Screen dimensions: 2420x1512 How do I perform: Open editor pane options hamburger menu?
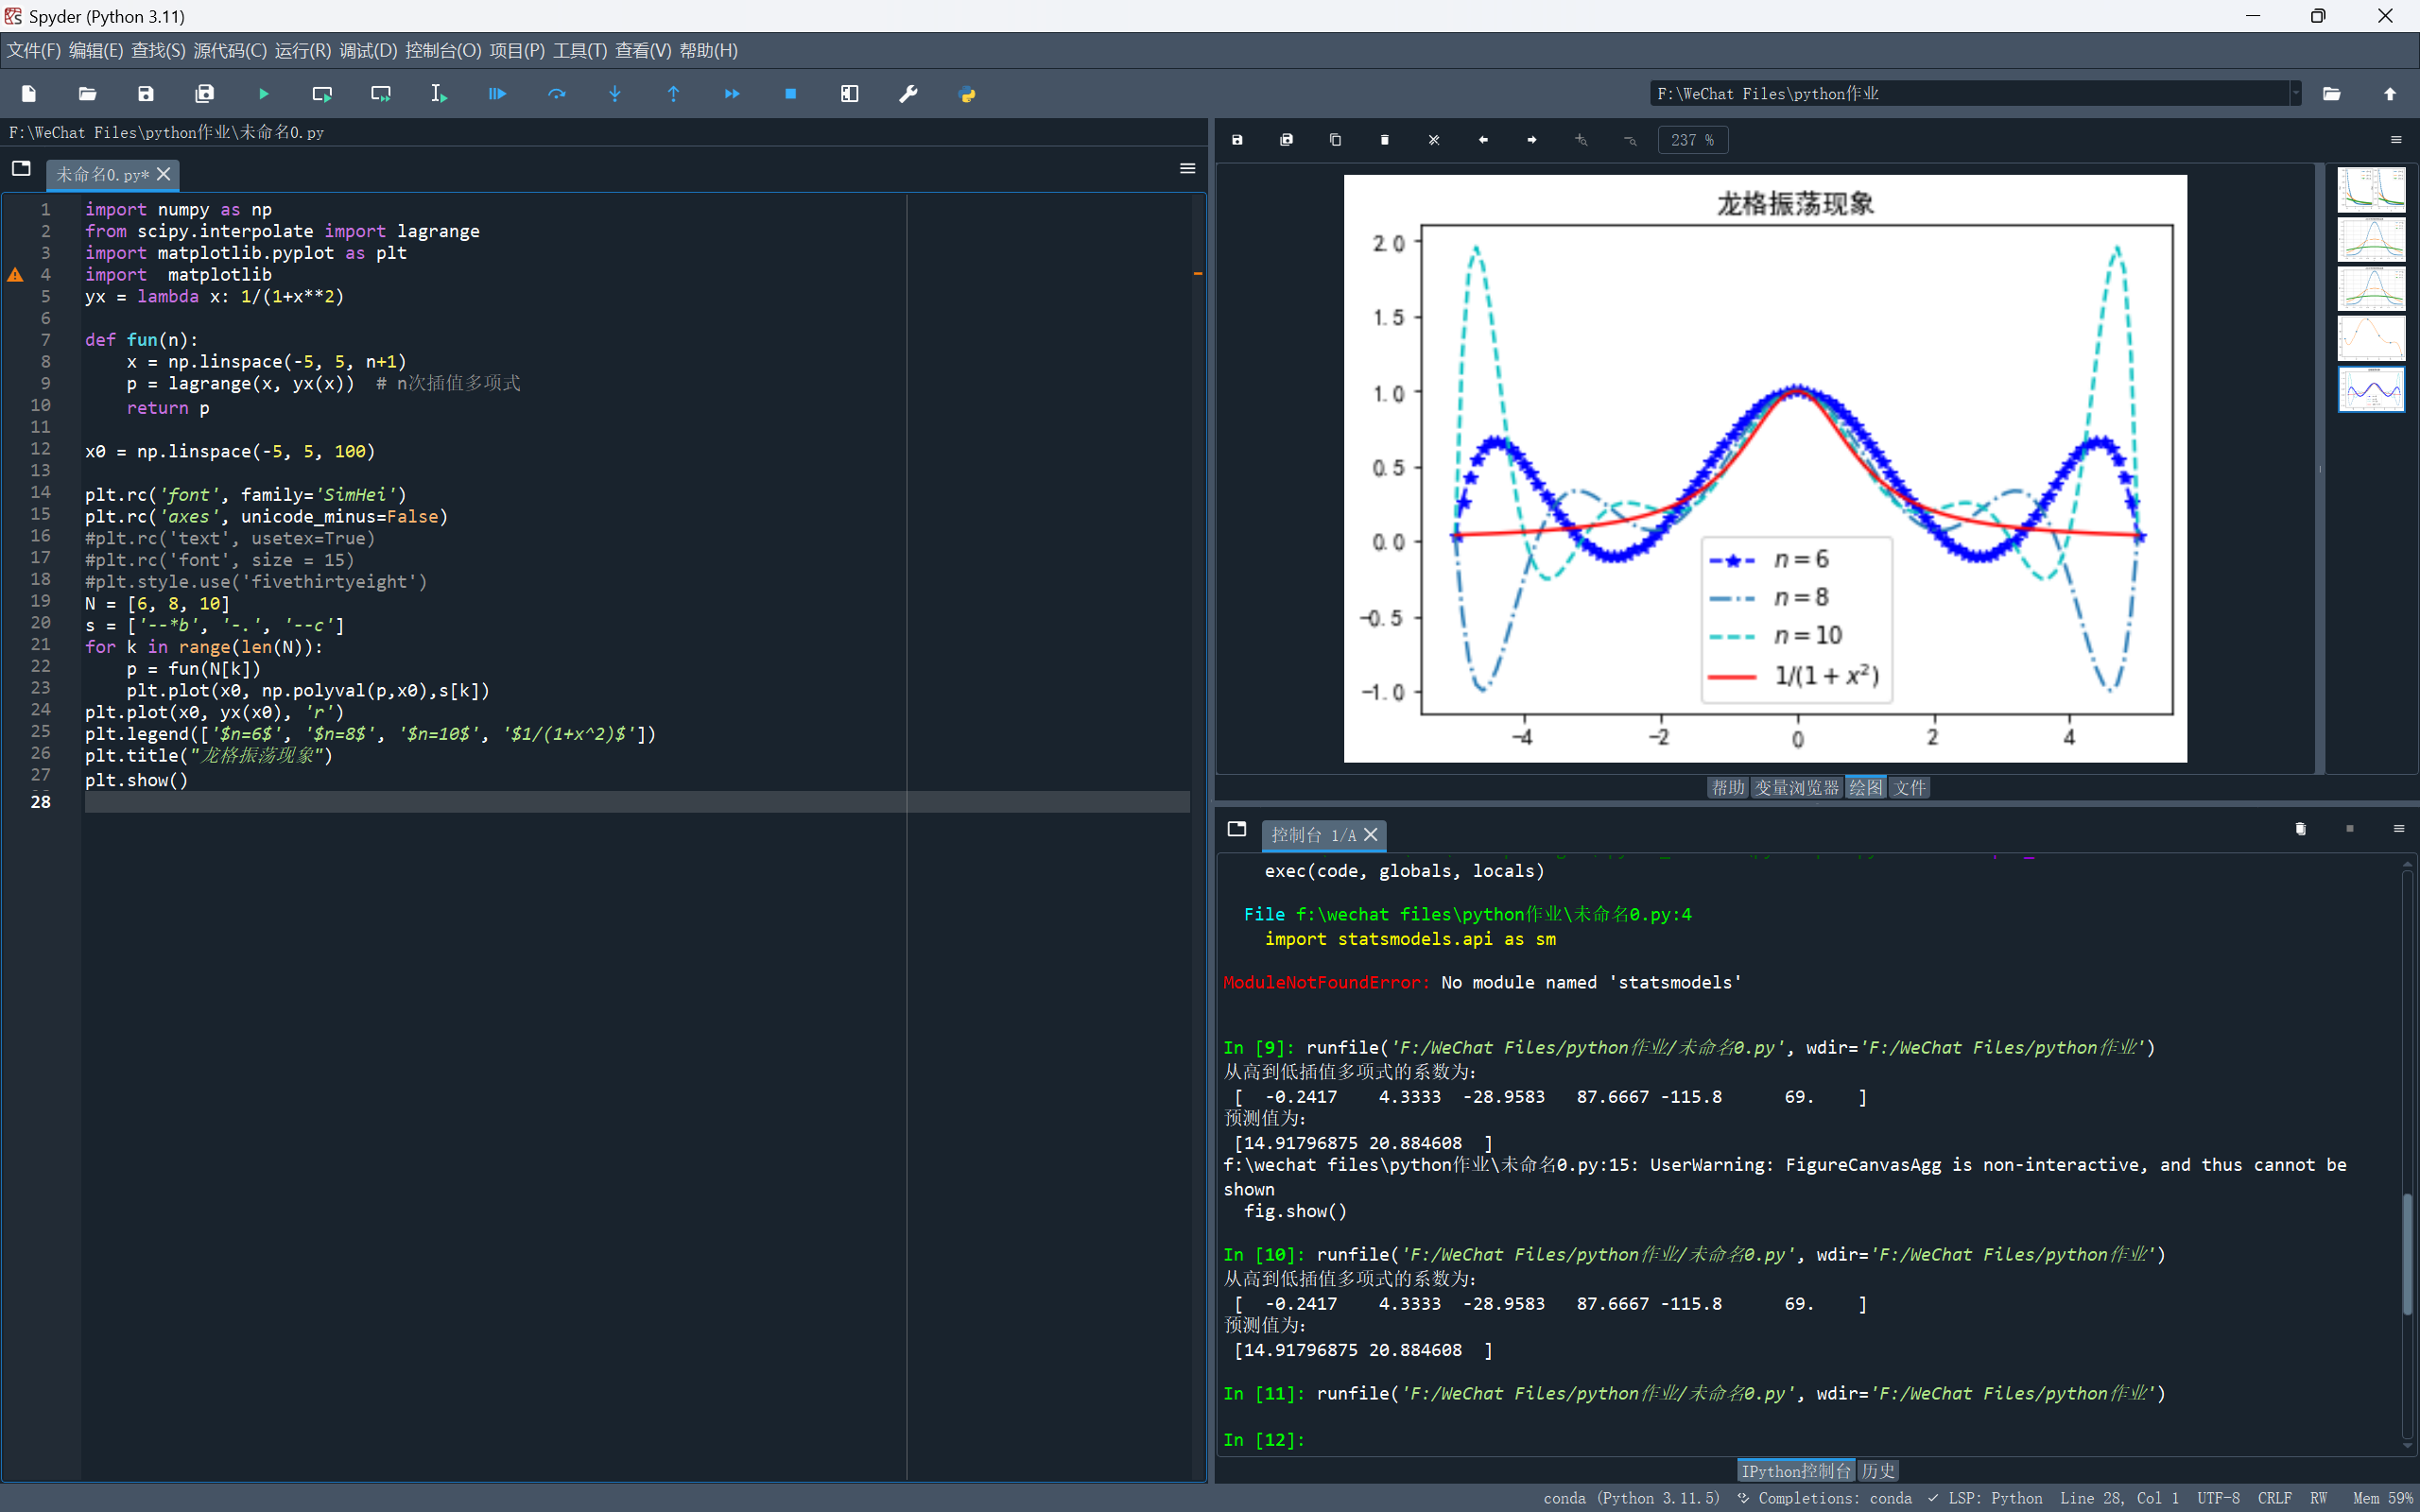point(1188,169)
